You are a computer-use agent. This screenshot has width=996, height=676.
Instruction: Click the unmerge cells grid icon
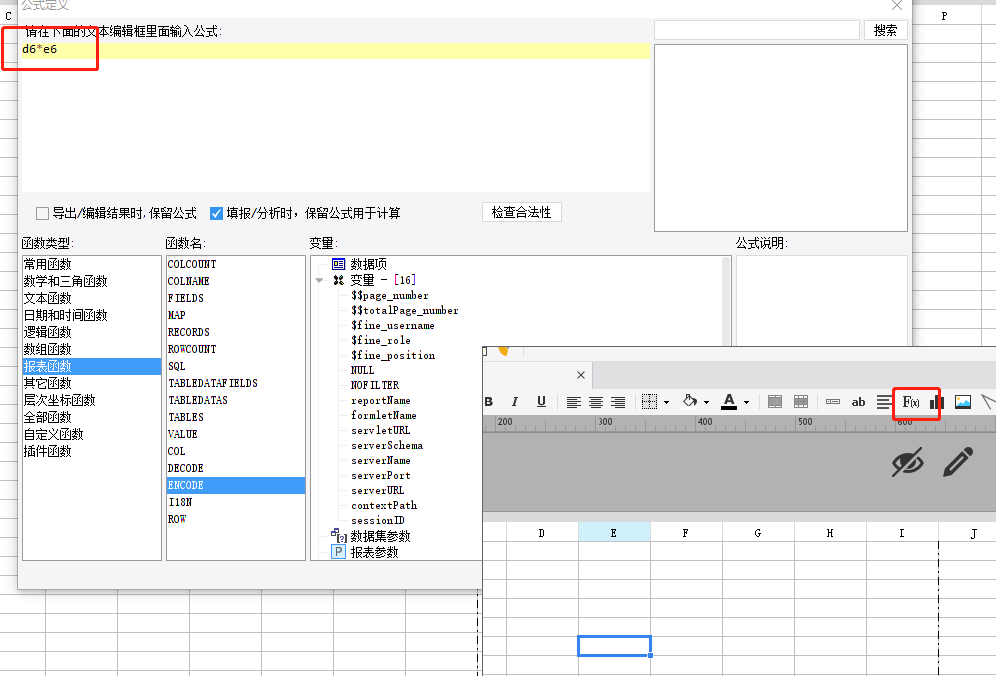[x=802, y=402]
